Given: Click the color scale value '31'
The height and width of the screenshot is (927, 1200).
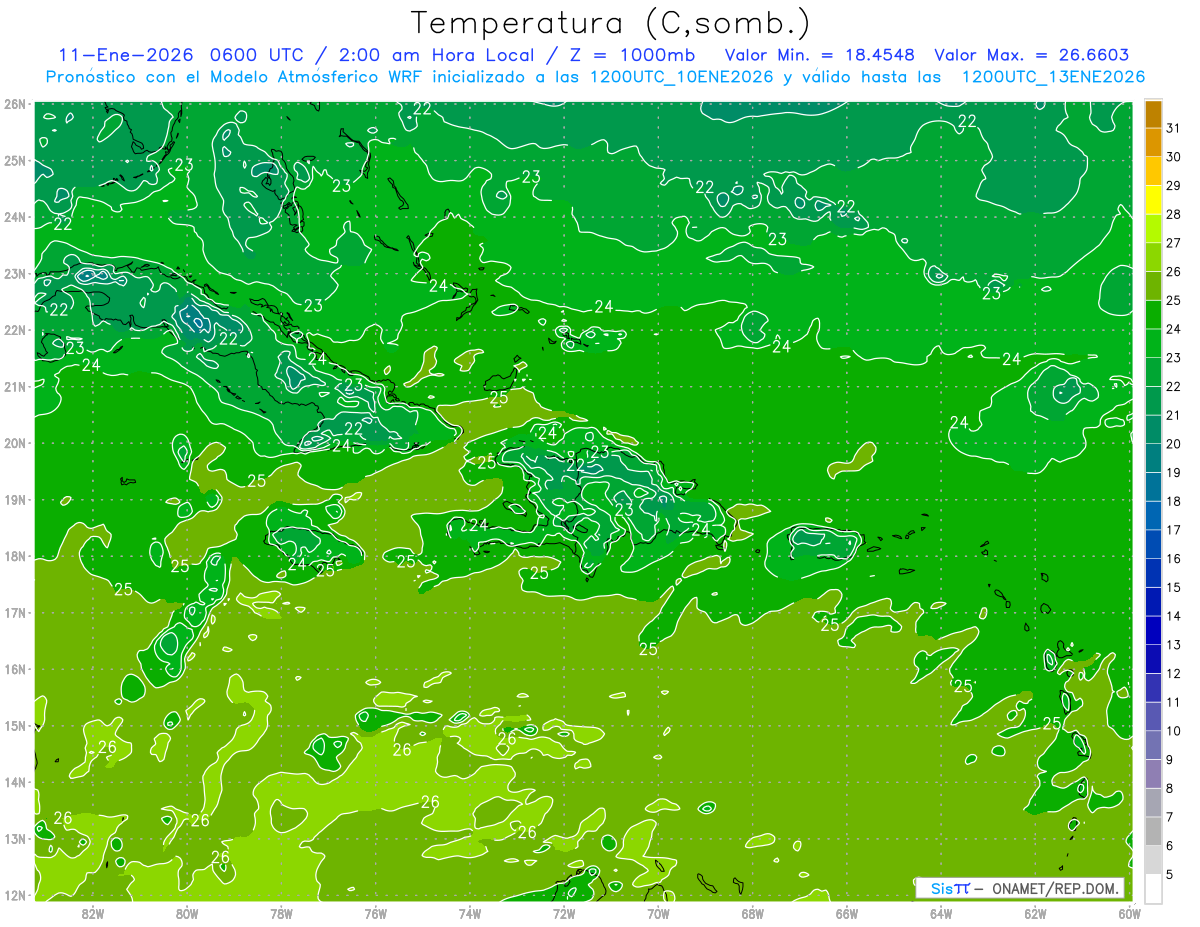Looking at the screenshot, I should 1173,128.
